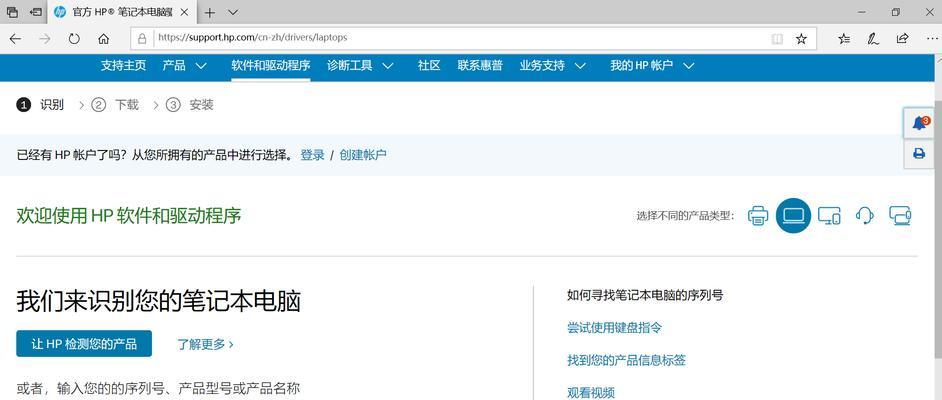Click the 创建帐户 link
Image resolution: width=942 pixels, height=400 pixels.
click(363, 155)
